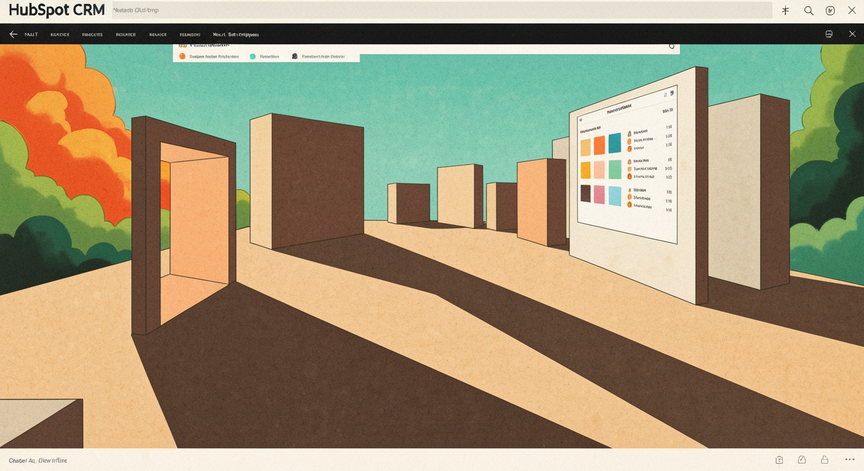Select the second dark navigation bar item
Viewport: 864px width, 471px height.
pos(60,34)
